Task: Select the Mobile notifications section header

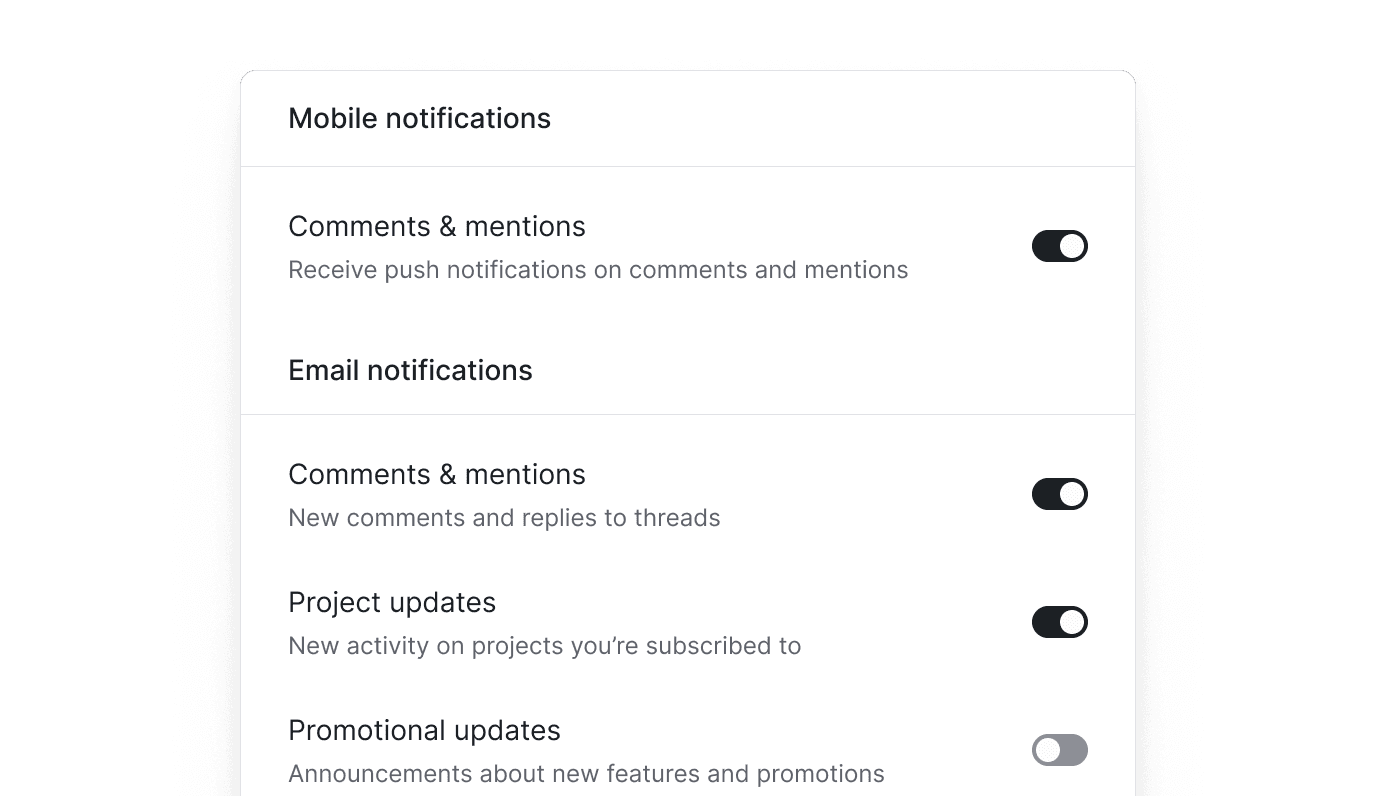Action: coord(419,118)
